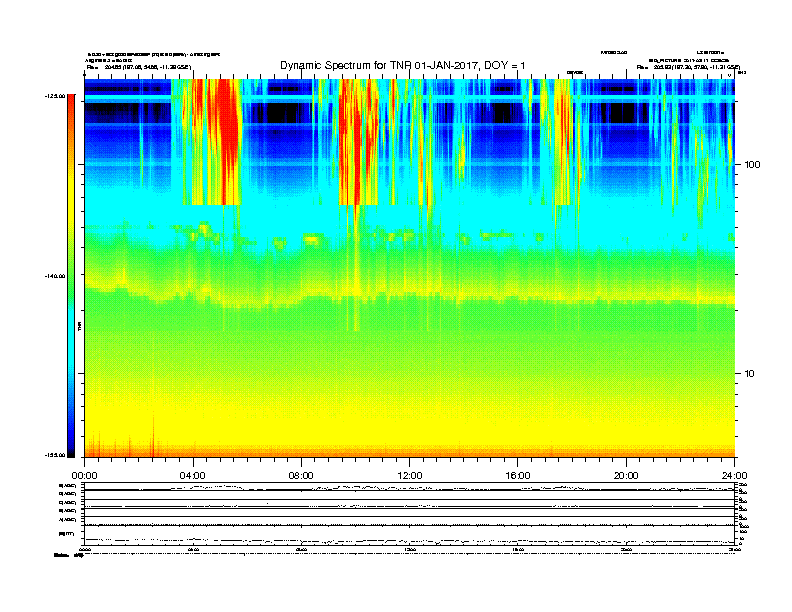Click the 10 frequency axis label
This screenshot has height=612, width=792.
pos(749,374)
